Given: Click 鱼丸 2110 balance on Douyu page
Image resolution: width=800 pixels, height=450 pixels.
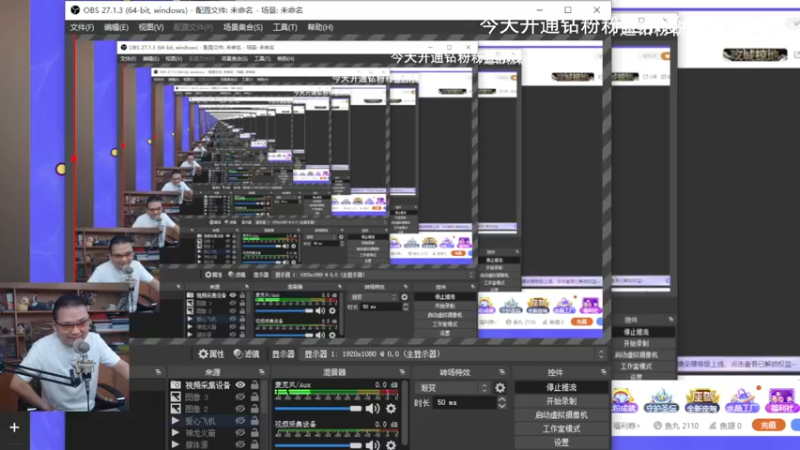Looking at the screenshot, I should click(x=677, y=426).
